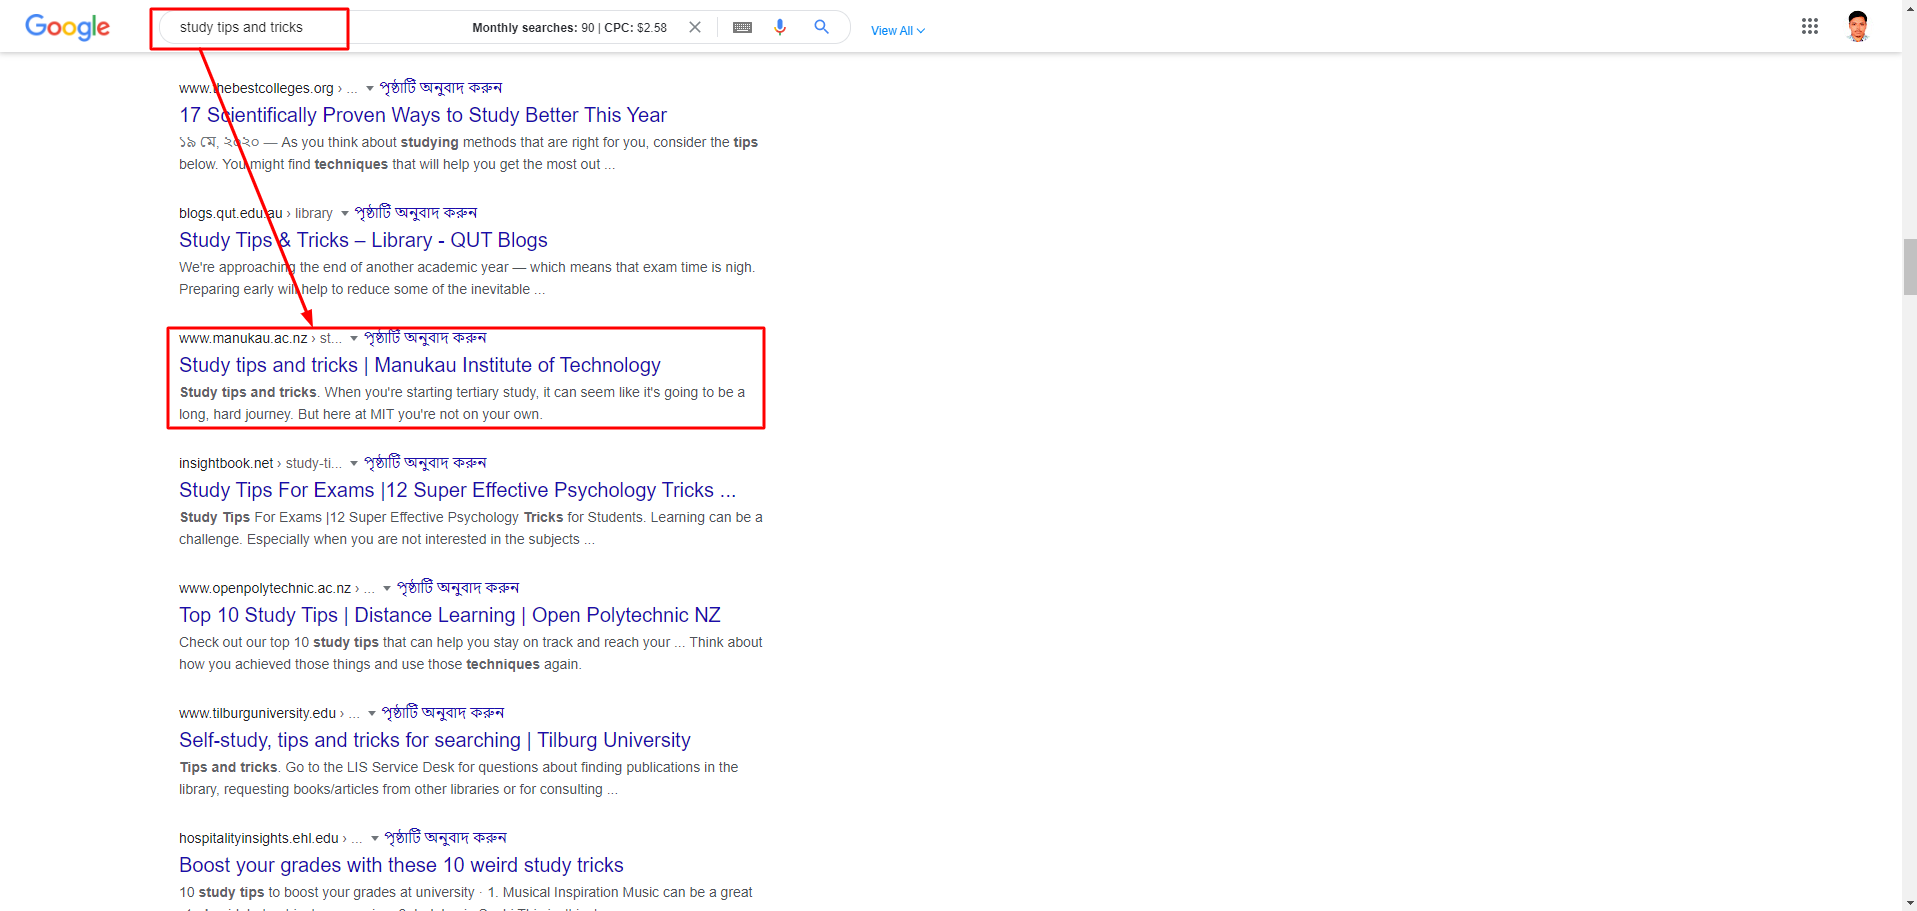1917x911 pixels.
Task: Clear the search query with the X icon
Action: pos(694,27)
